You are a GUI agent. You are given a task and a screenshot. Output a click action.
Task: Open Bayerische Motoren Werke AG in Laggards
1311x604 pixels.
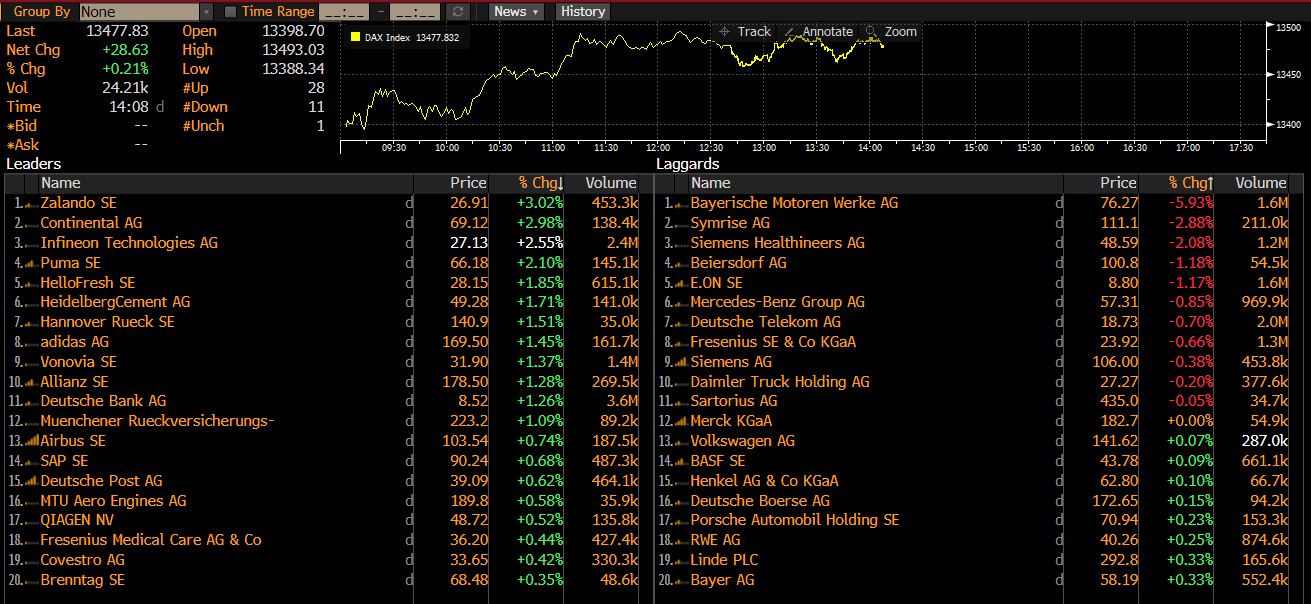coord(794,203)
